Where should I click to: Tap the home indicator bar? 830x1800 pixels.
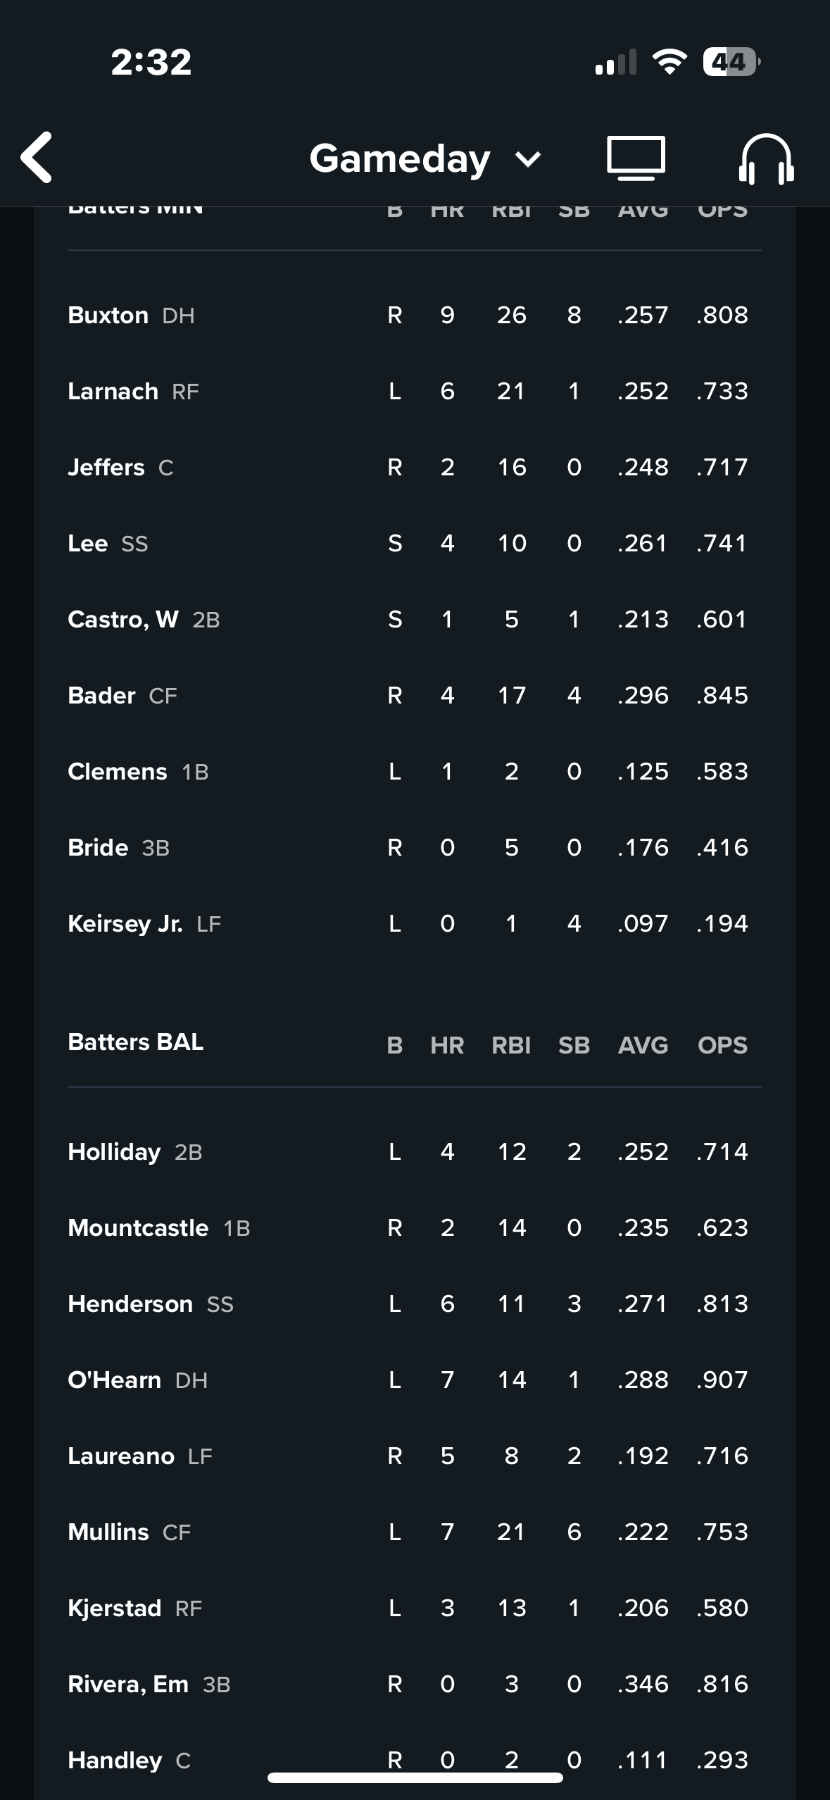click(415, 1777)
